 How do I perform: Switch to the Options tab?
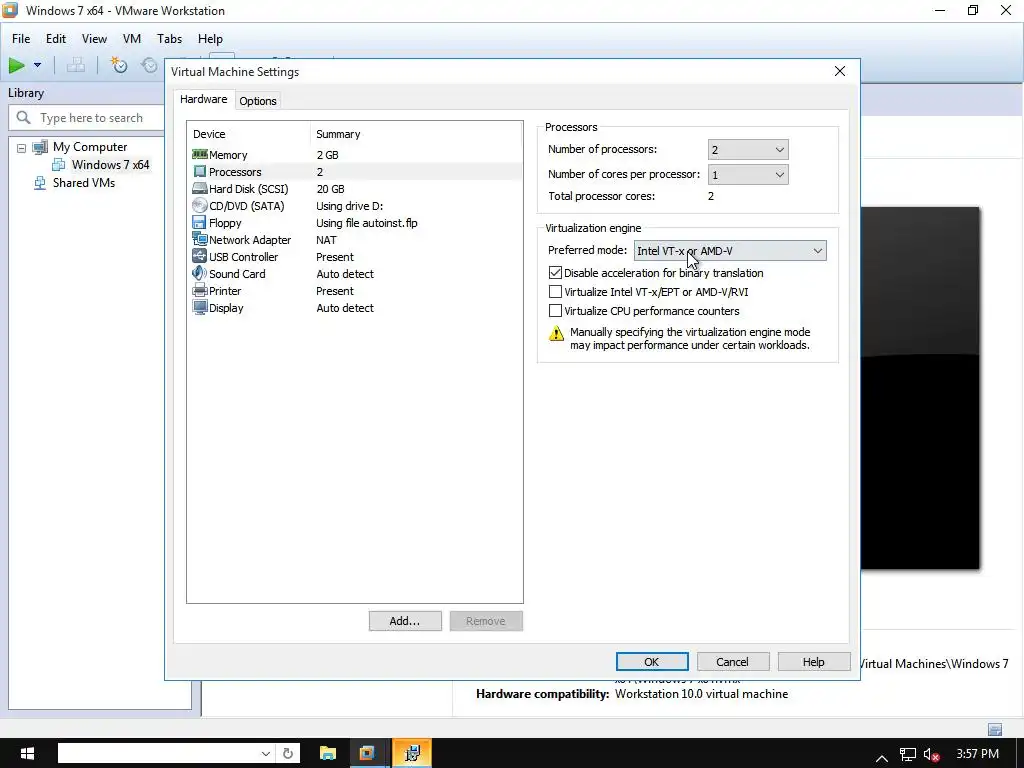pos(258,101)
